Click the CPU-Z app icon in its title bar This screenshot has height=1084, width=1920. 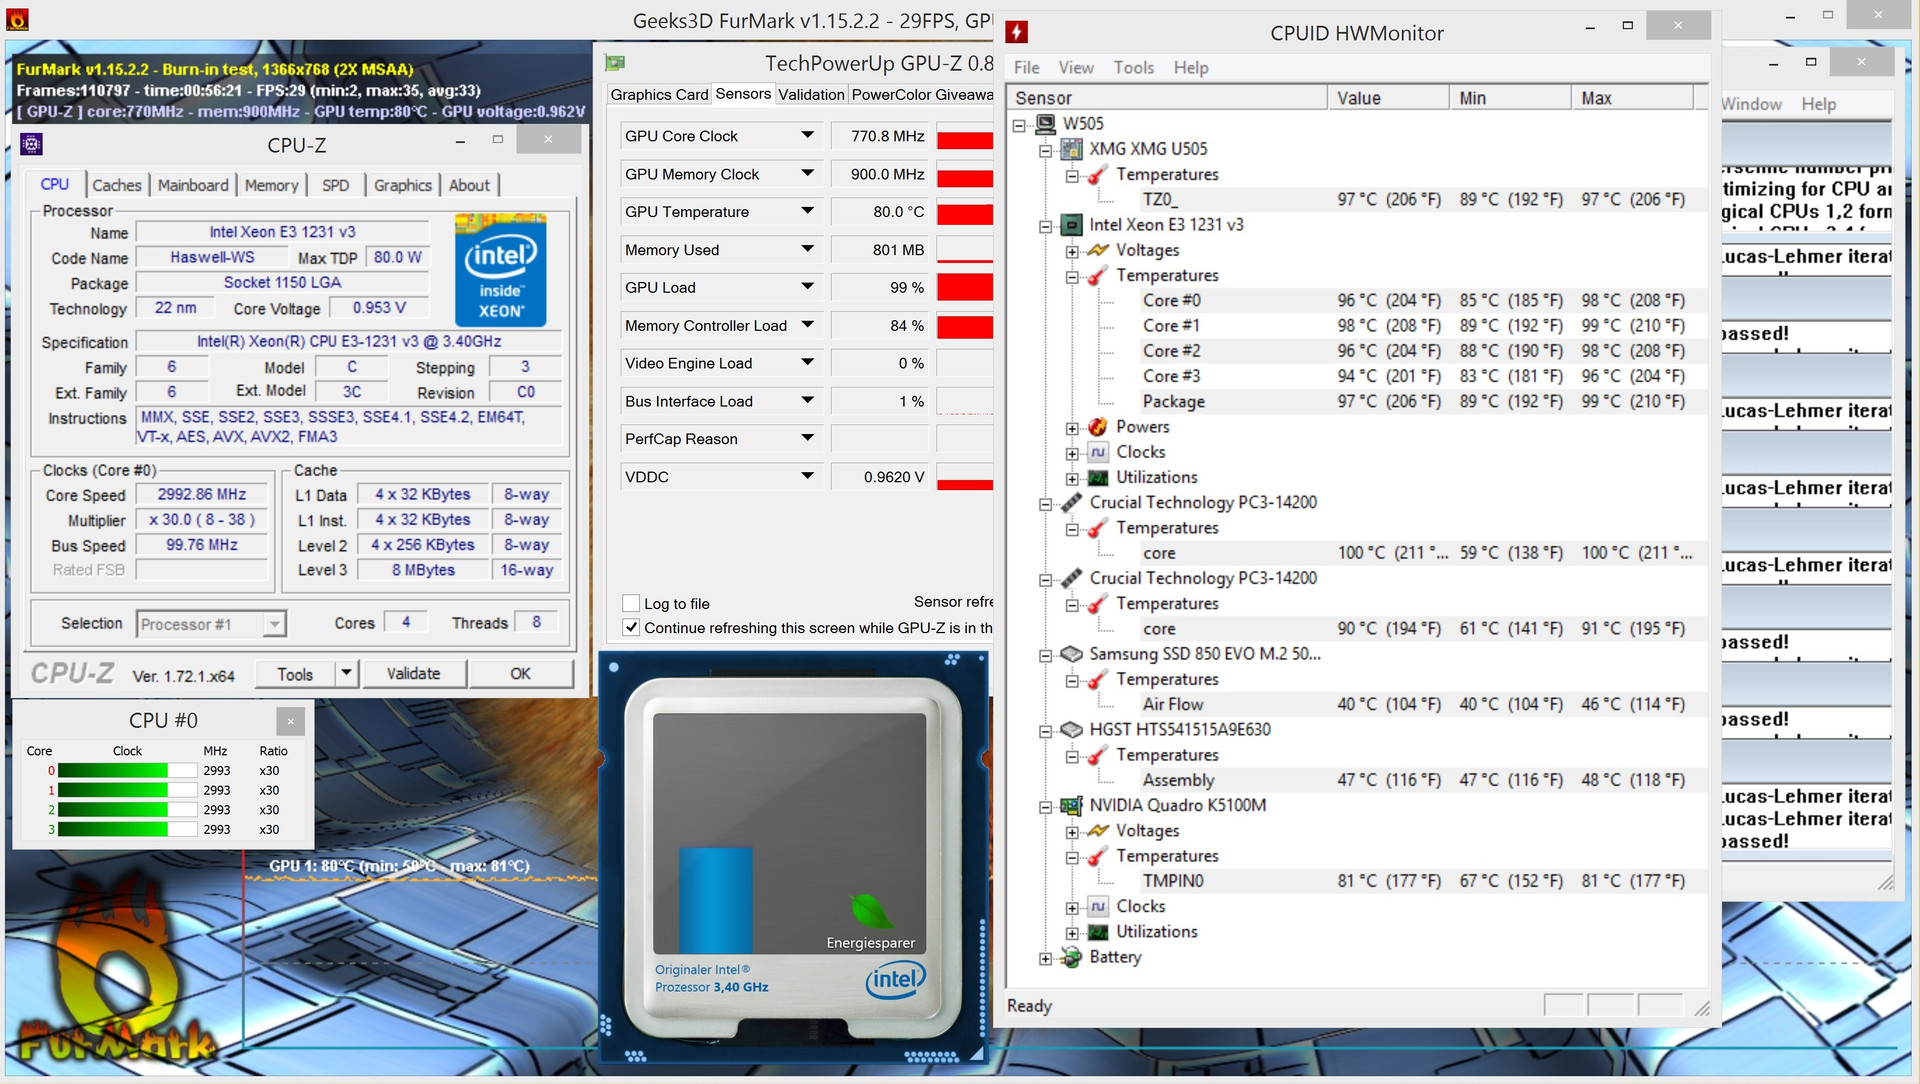pos(31,145)
